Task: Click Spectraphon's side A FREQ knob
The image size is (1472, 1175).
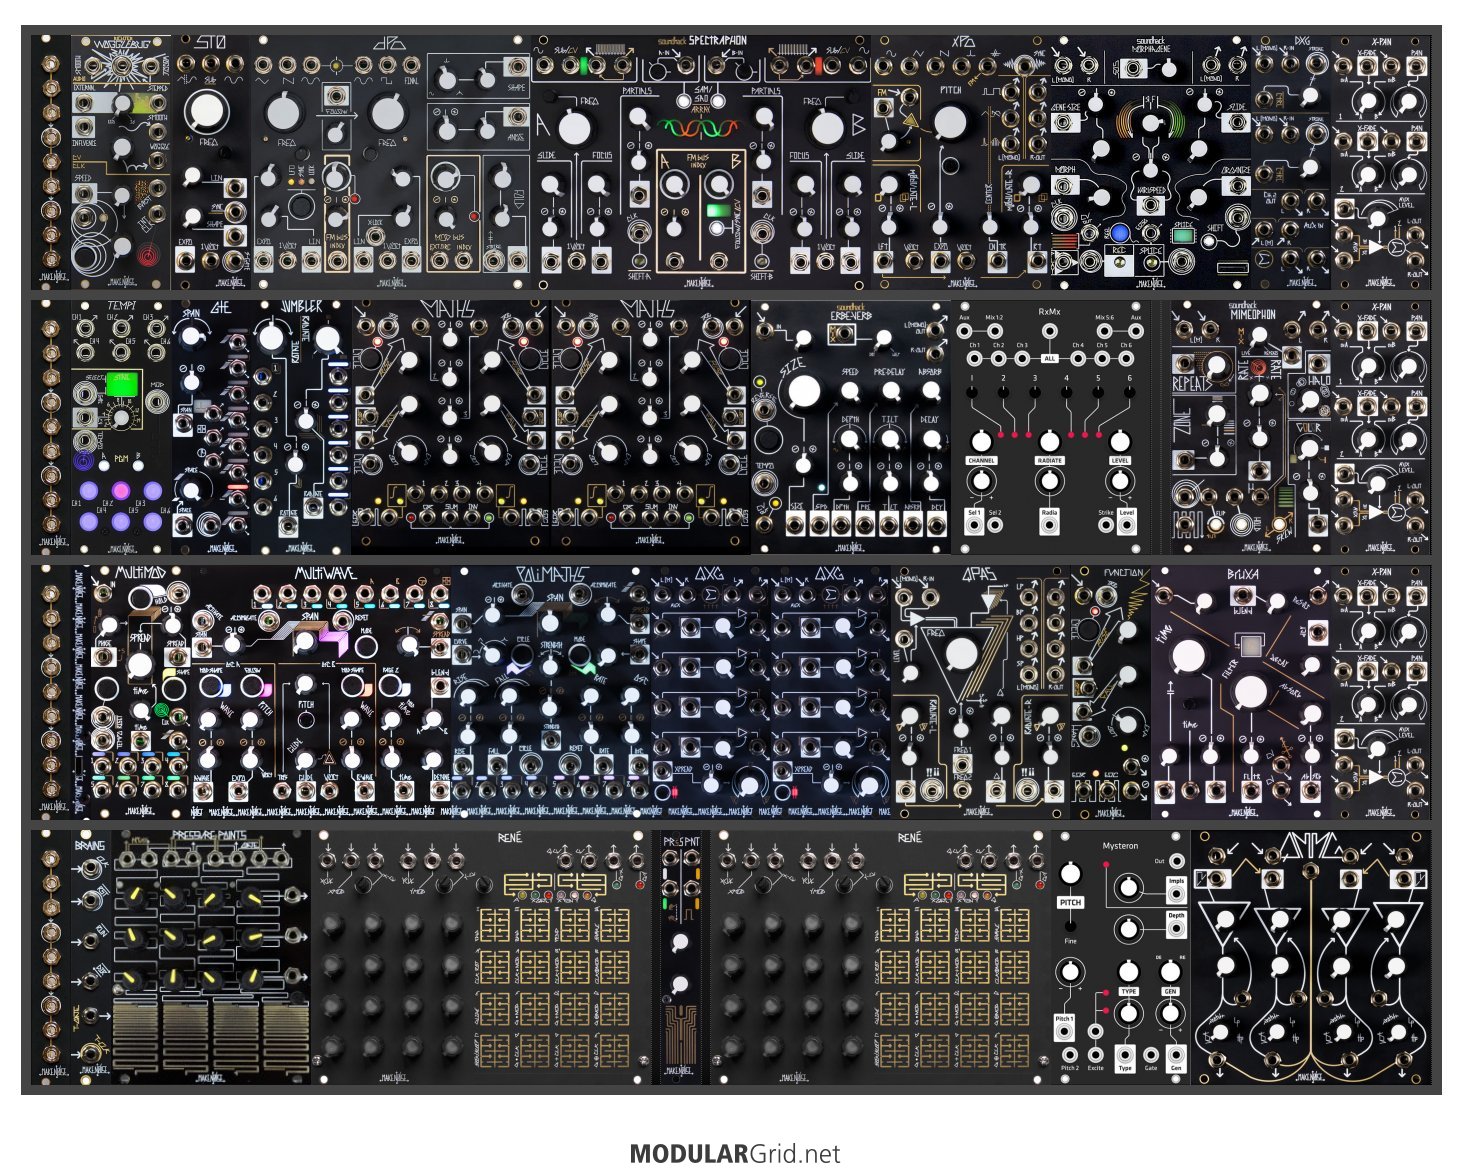Action: pos(574,128)
